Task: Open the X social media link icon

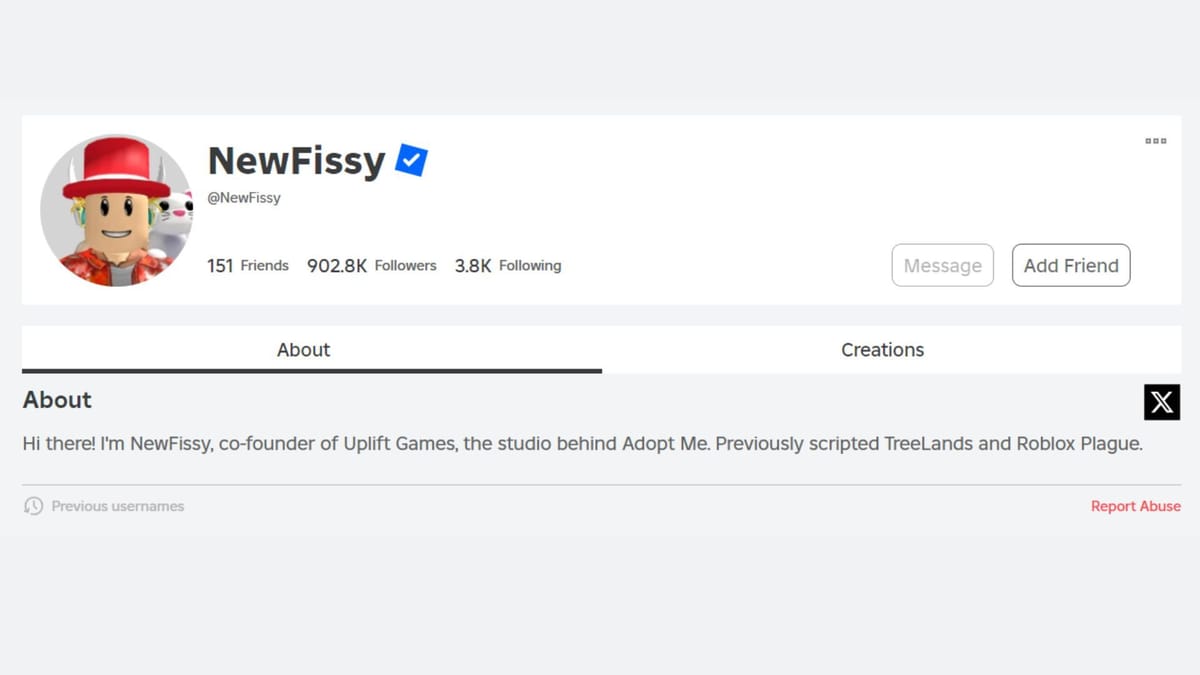Action: pyautogui.click(x=1161, y=402)
